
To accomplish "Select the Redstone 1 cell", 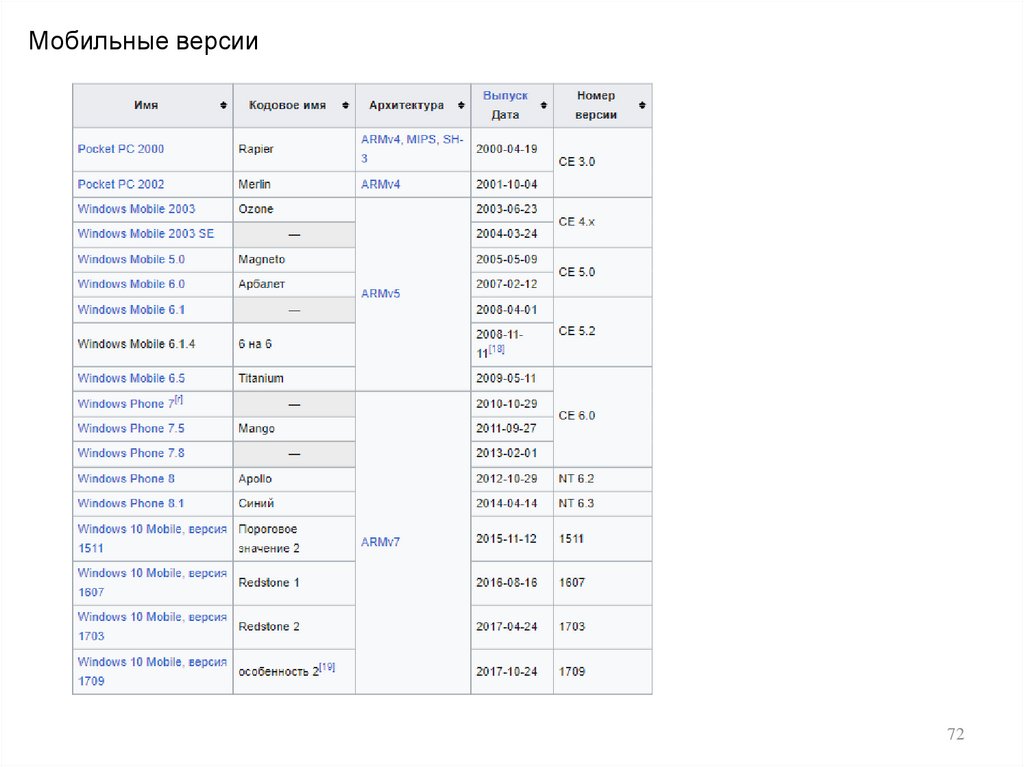I will click(x=295, y=583).
